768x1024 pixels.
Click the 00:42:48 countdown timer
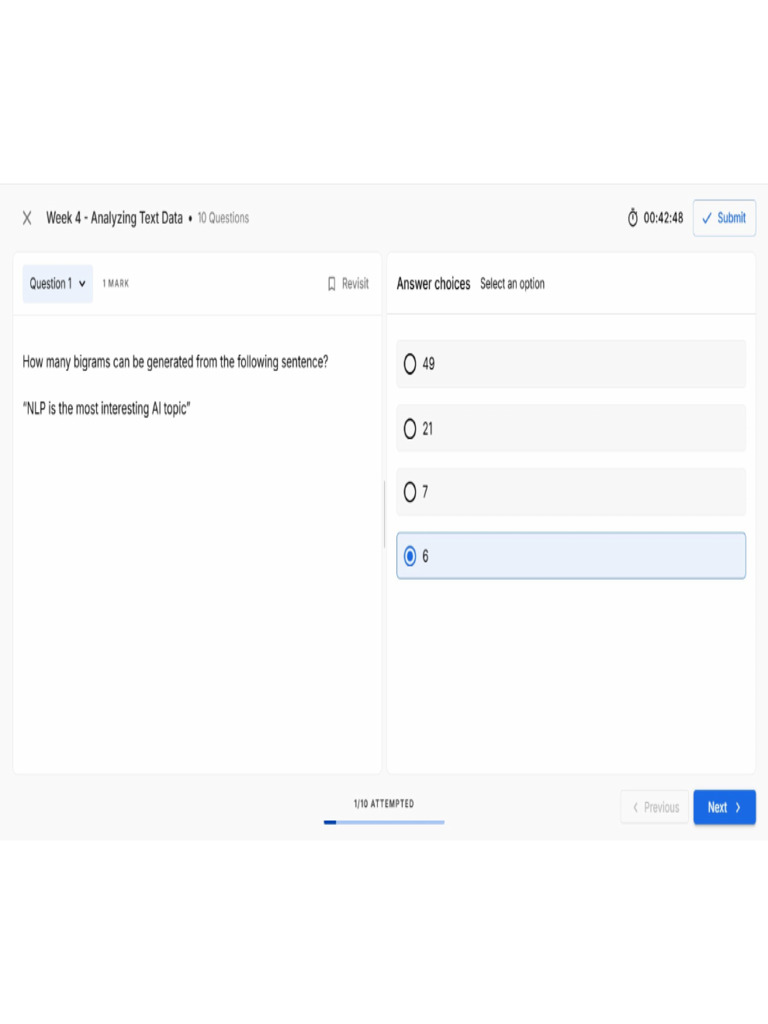(663, 218)
